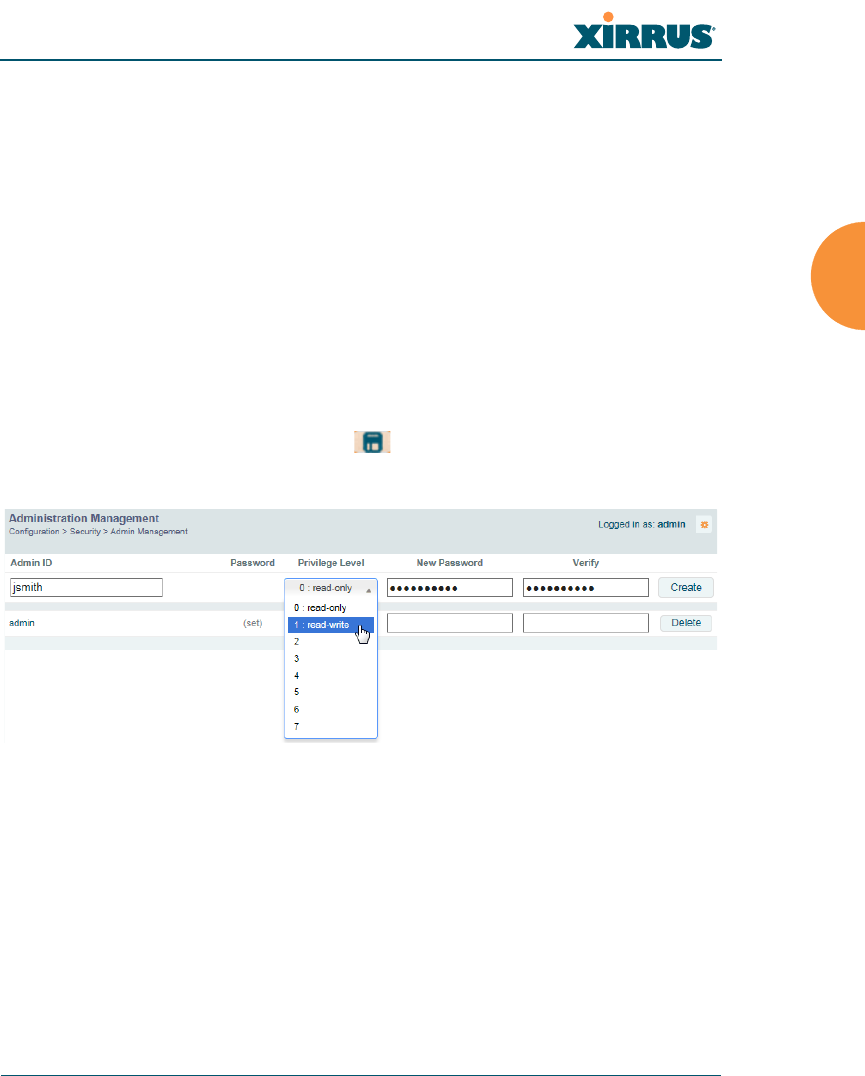Click the Verify column header
This screenshot has width=865, height=1076.
tap(586, 563)
